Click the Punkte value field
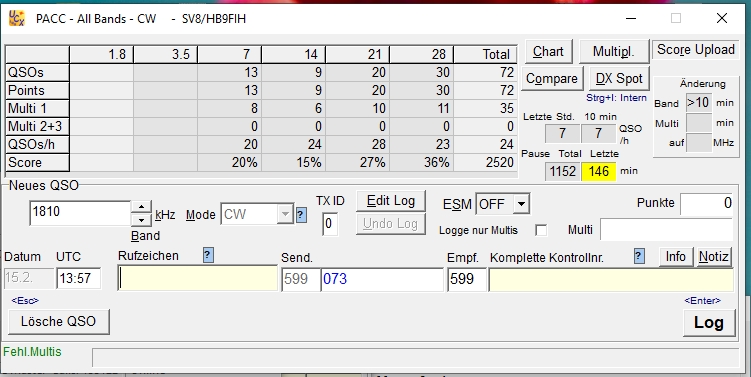This screenshot has height=377, width=751. pos(707,204)
